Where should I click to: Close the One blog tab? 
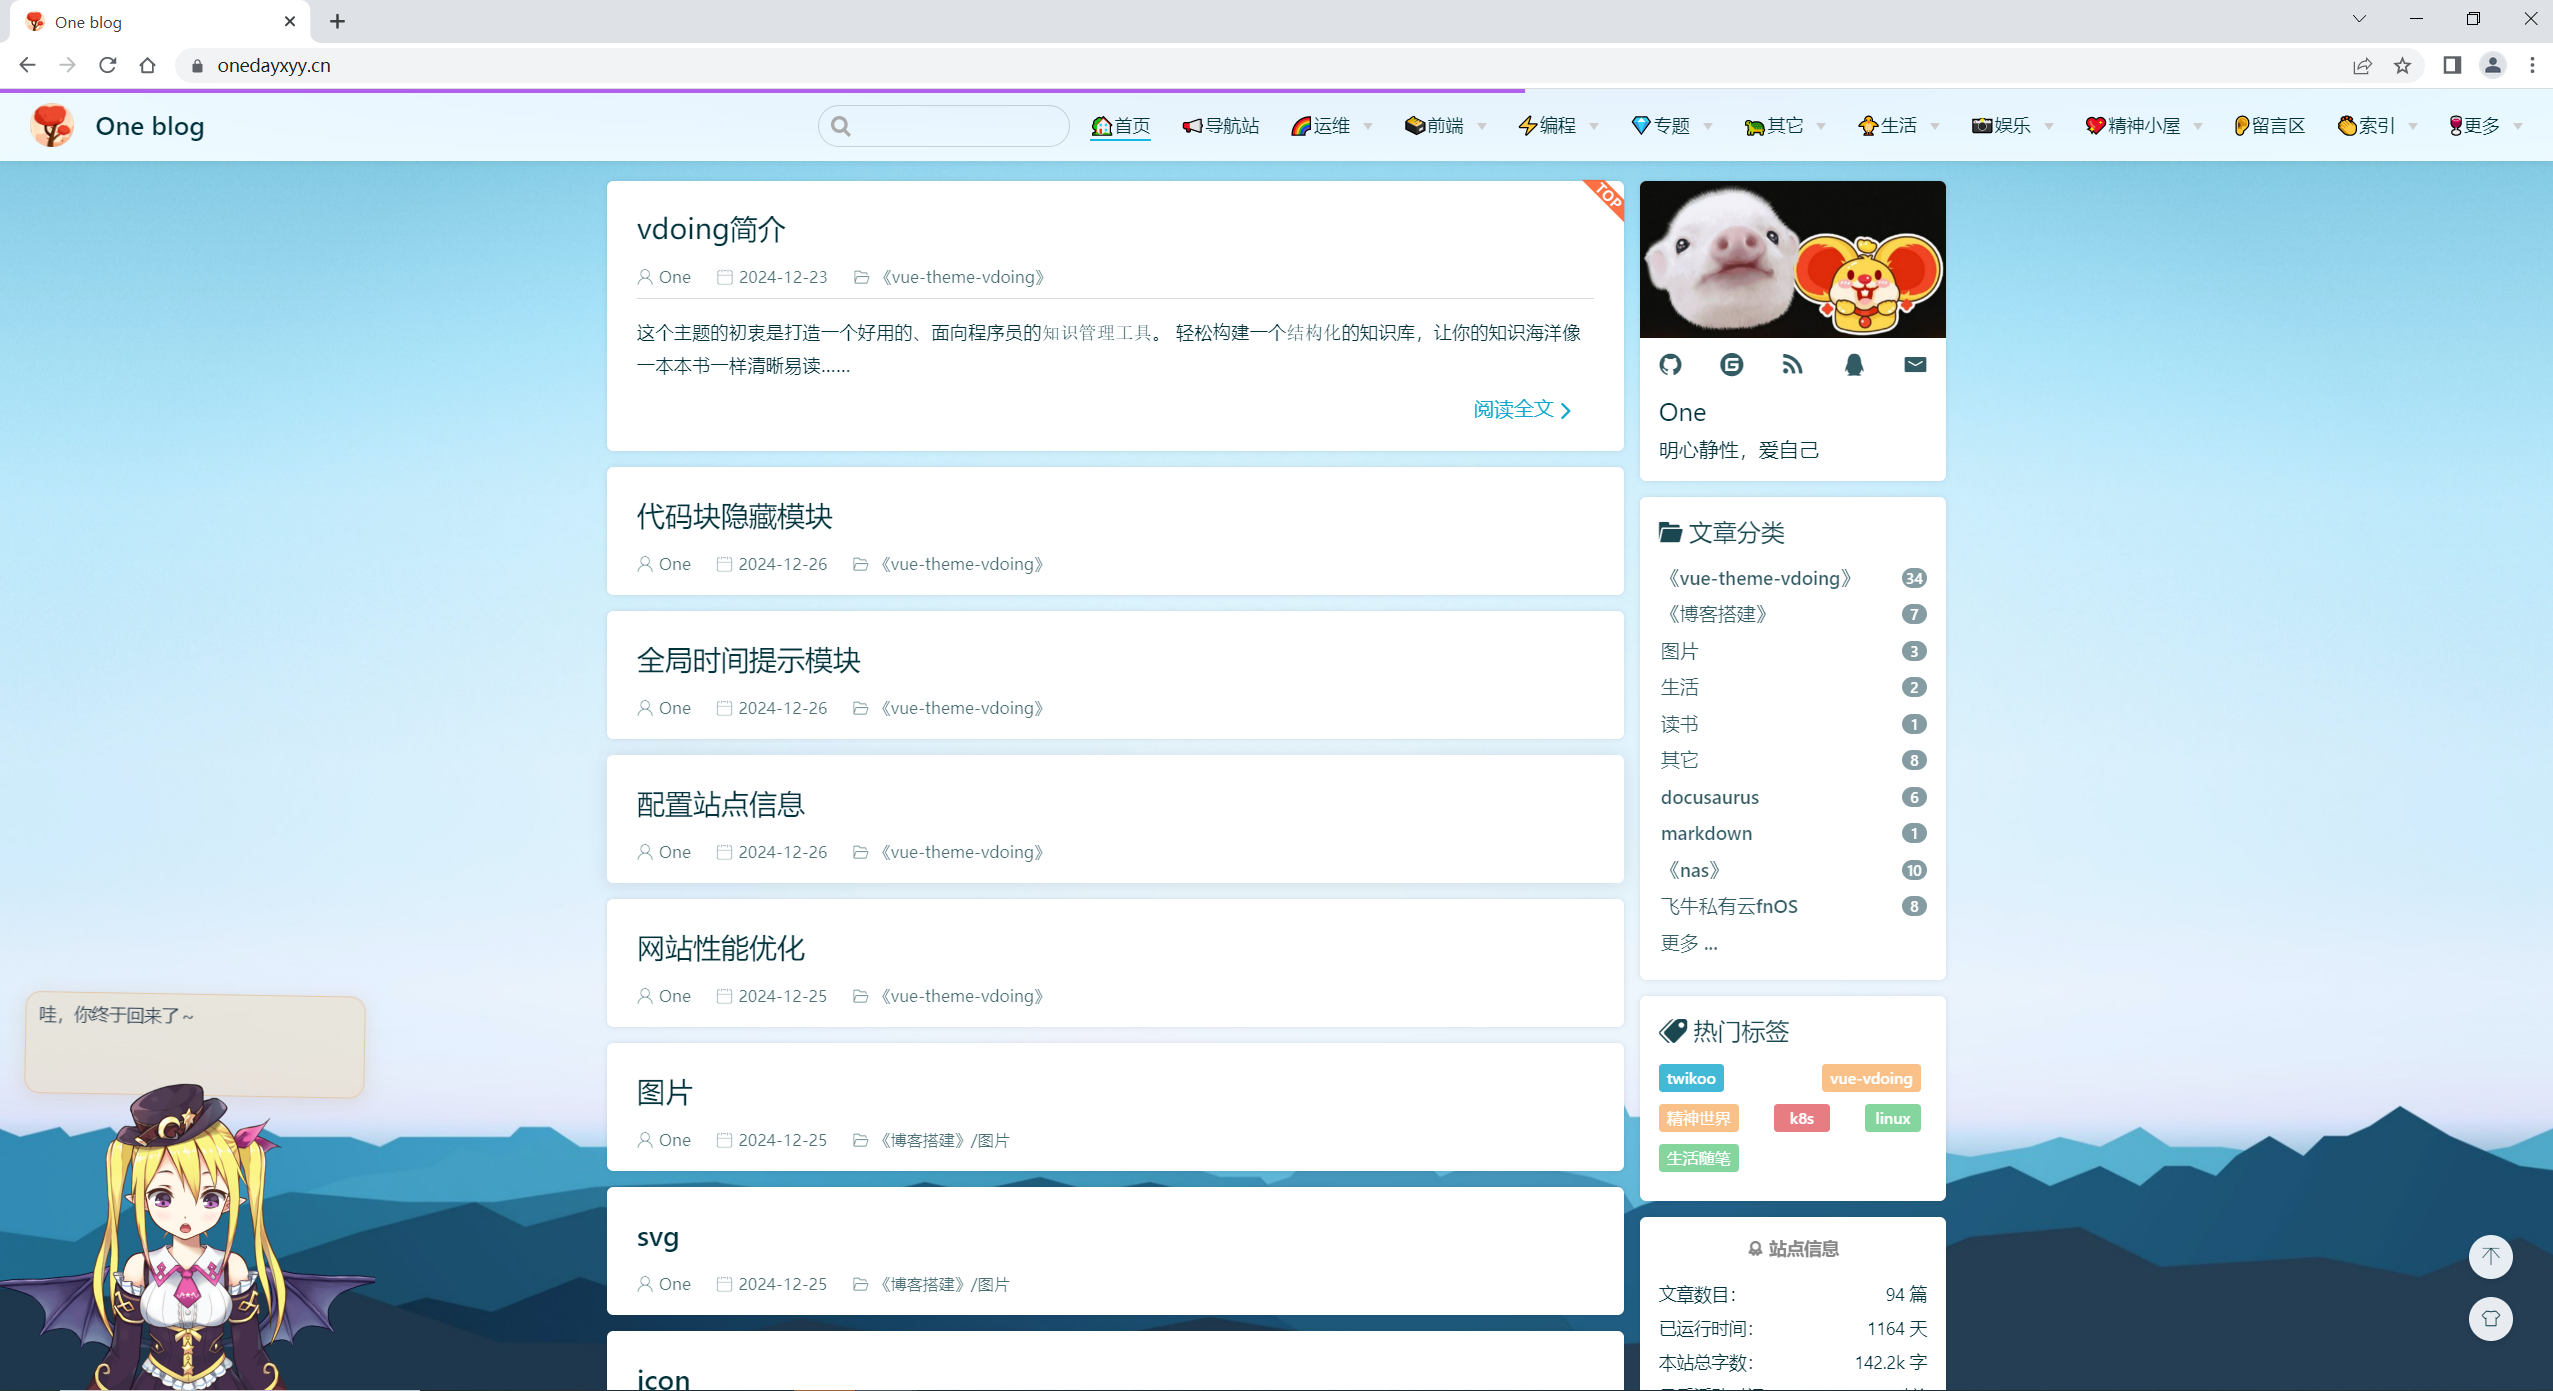pyautogui.click(x=290, y=21)
